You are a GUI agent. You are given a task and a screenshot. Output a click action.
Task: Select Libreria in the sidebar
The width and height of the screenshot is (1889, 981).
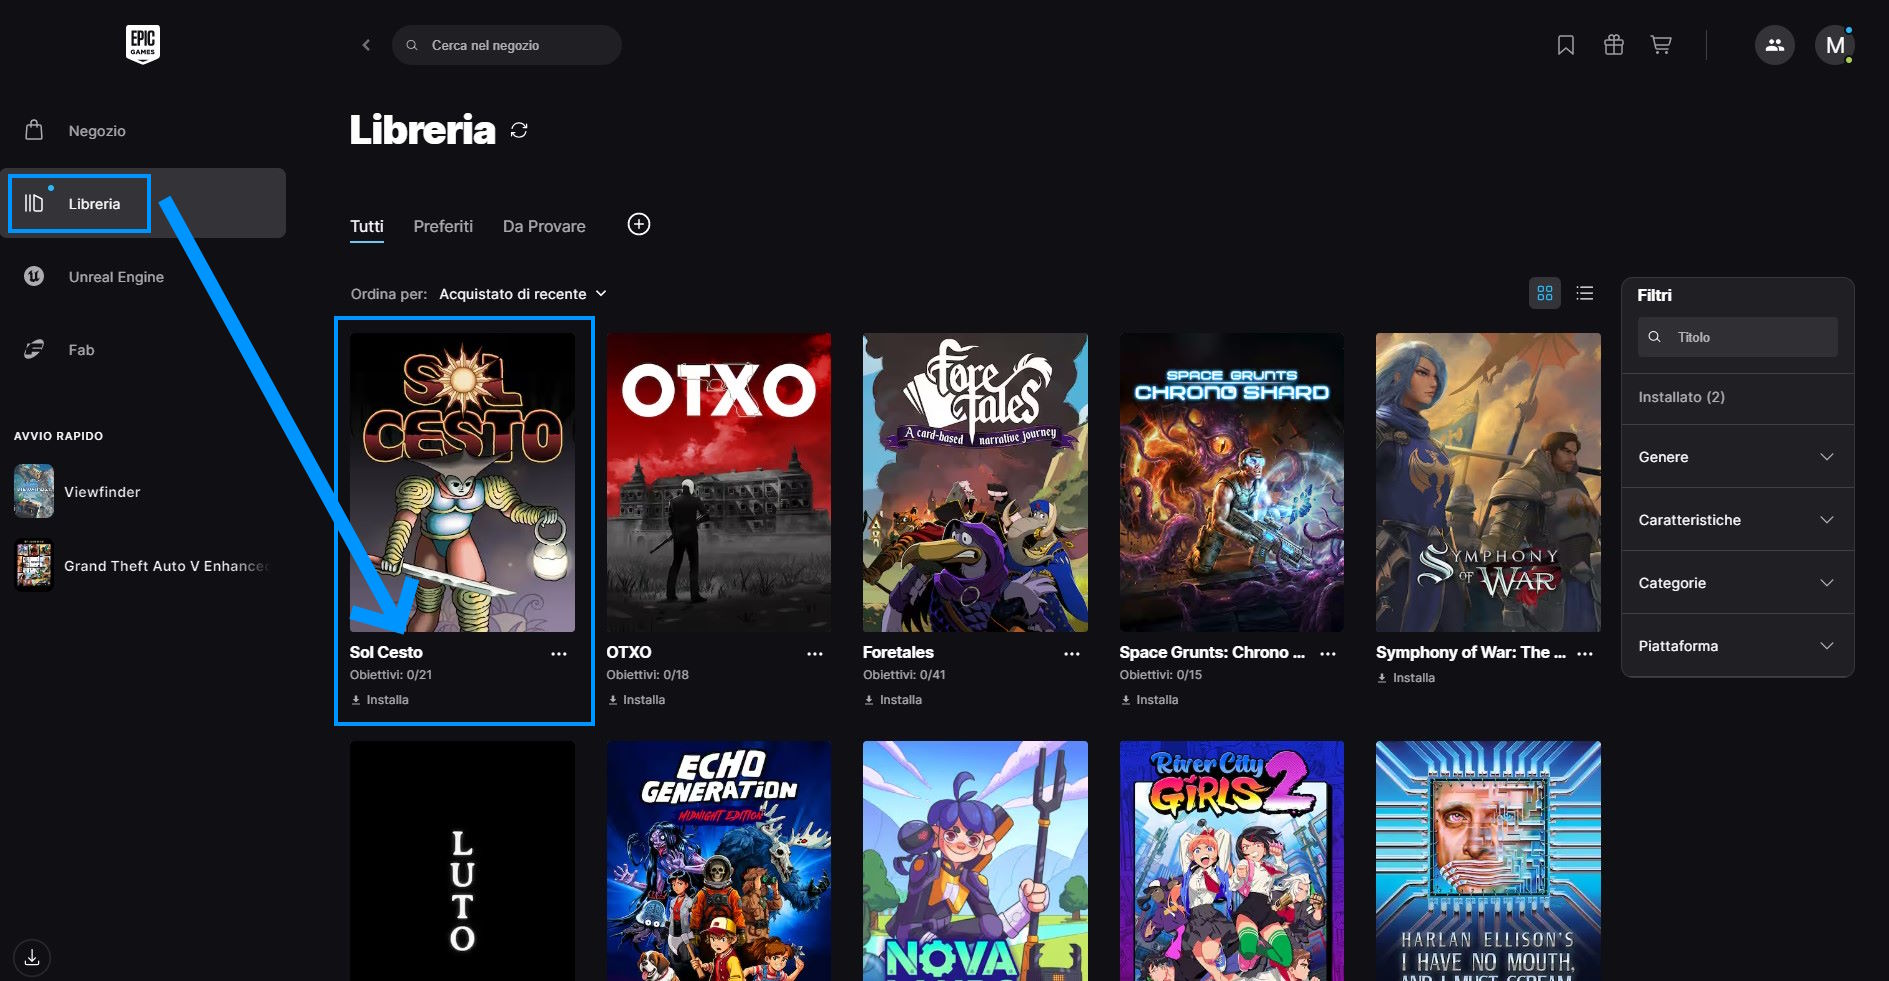click(x=143, y=203)
